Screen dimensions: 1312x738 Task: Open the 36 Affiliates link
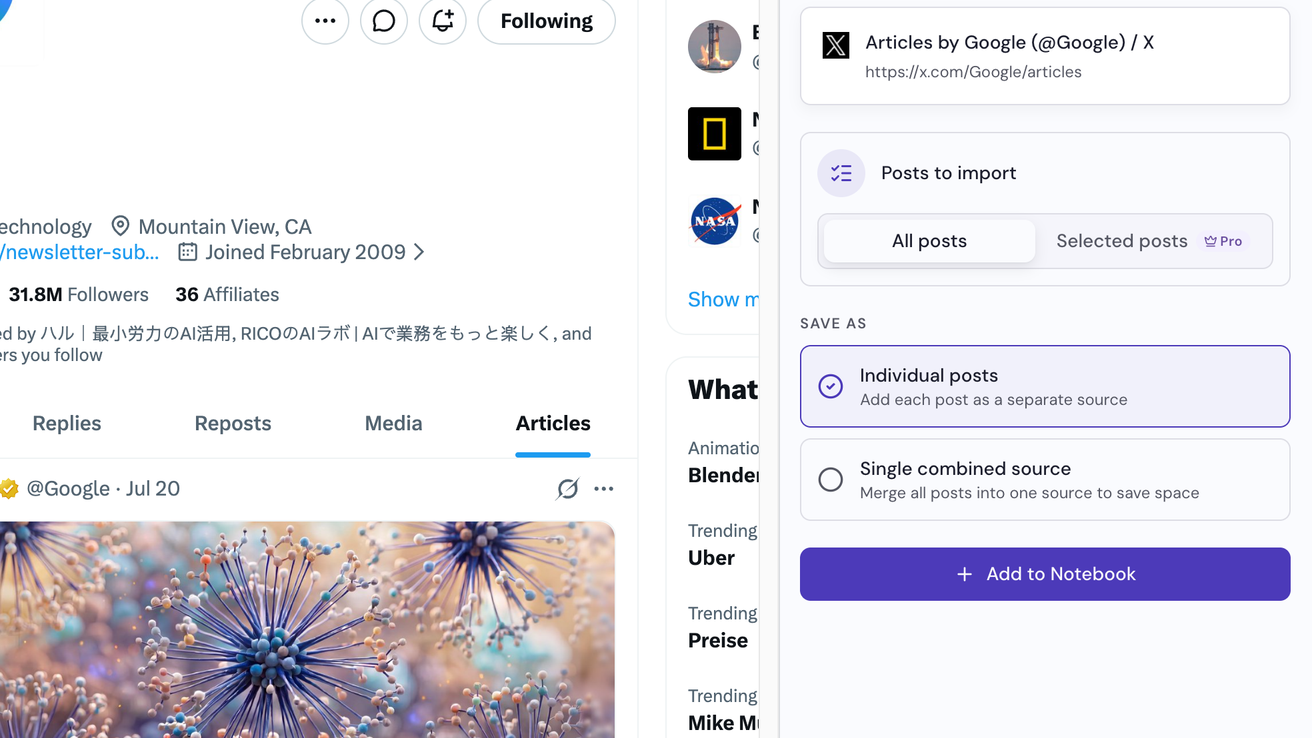click(x=227, y=295)
